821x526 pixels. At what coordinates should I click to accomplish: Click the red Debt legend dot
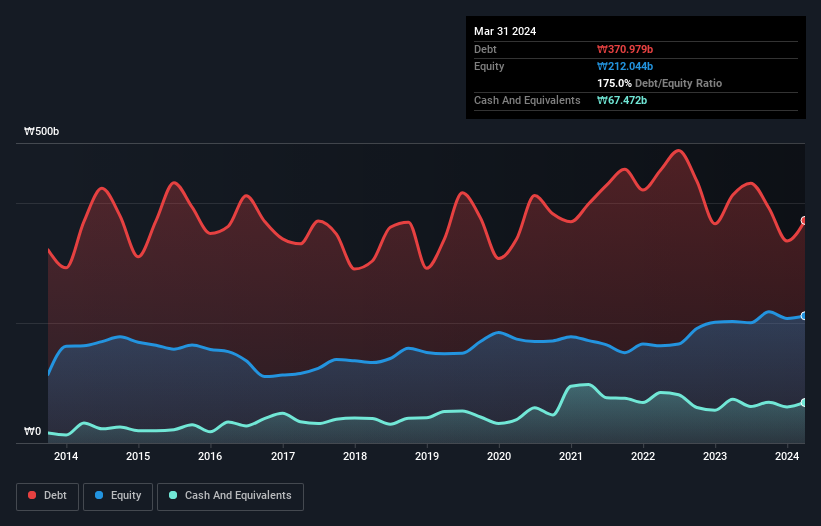pyautogui.click(x=32, y=495)
